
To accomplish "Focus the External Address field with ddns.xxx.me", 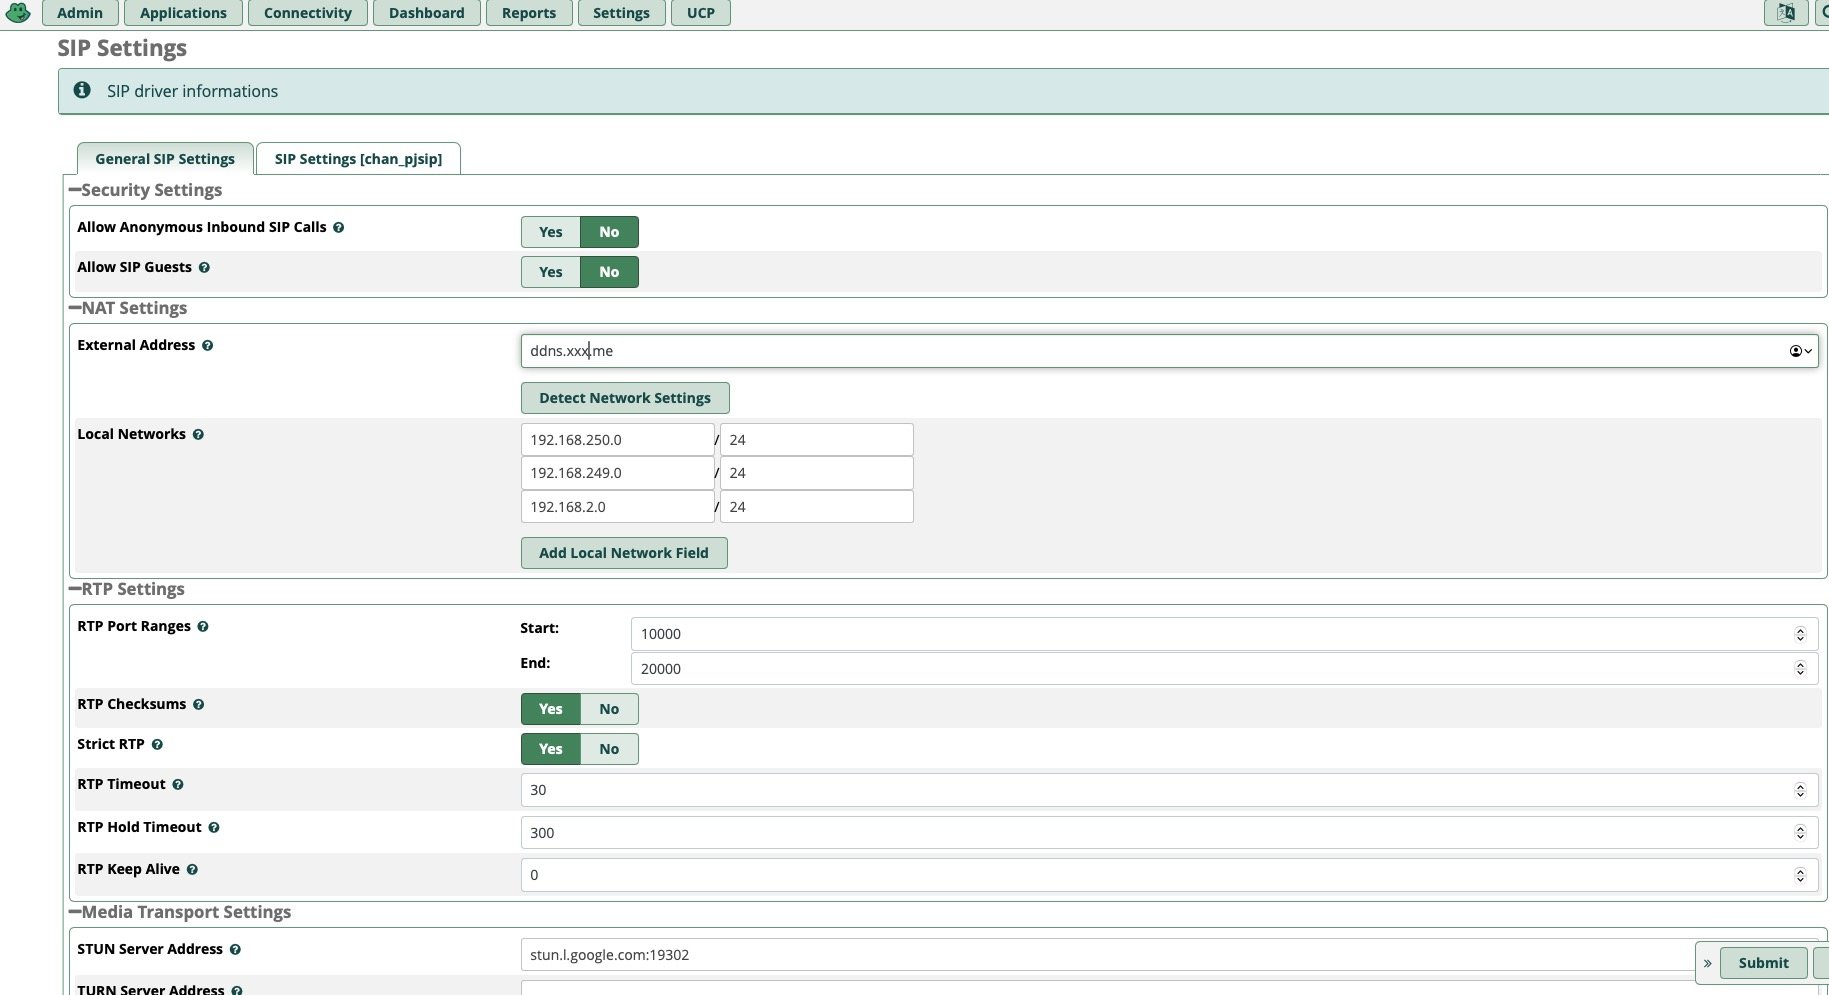I will click(1169, 351).
